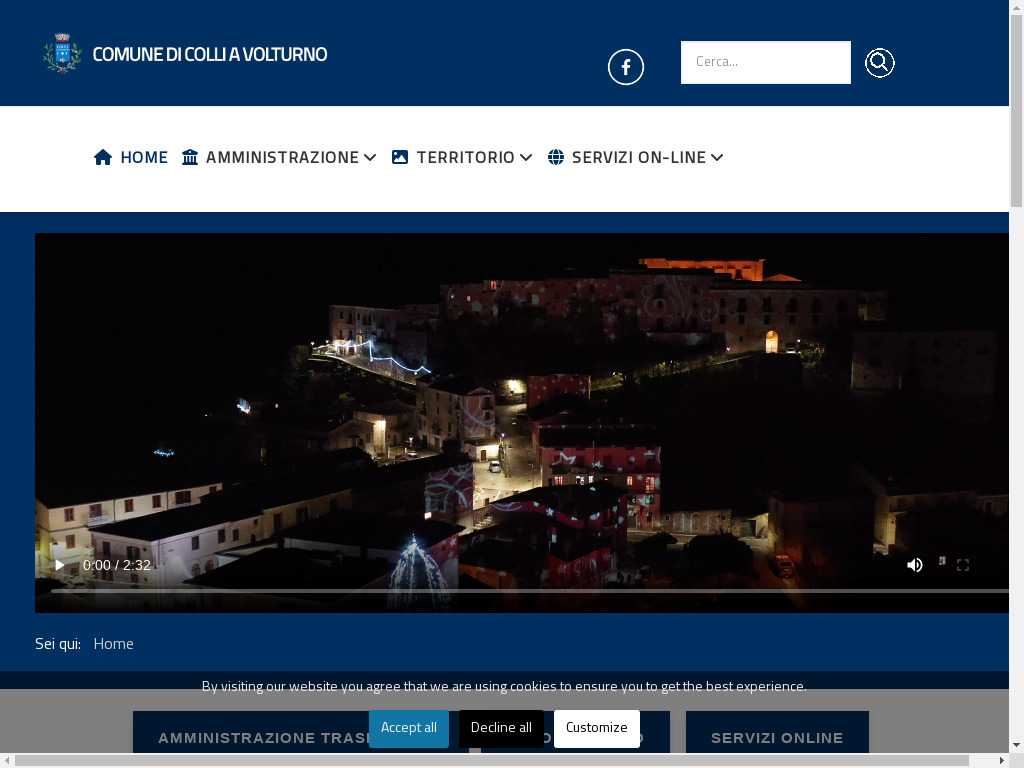
Task: Click the Home breadcrumb link
Action: point(114,644)
